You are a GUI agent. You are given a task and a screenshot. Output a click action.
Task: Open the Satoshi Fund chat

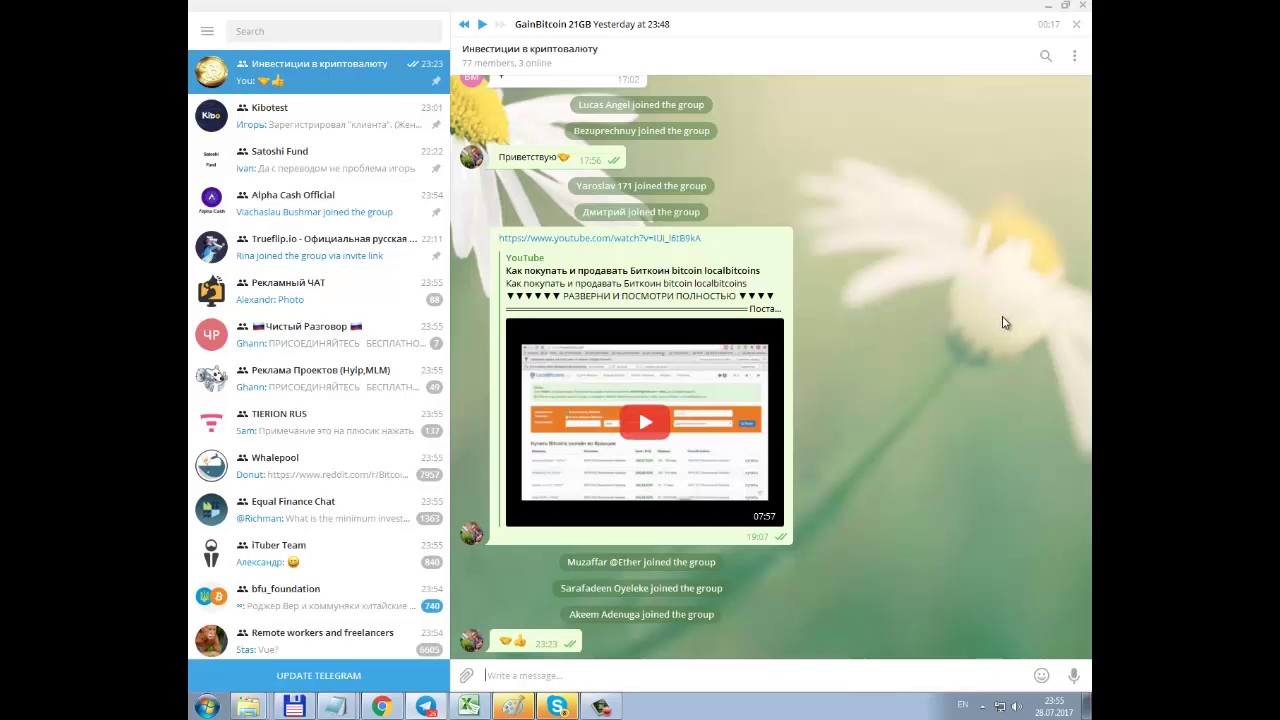[x=319, y=160]
